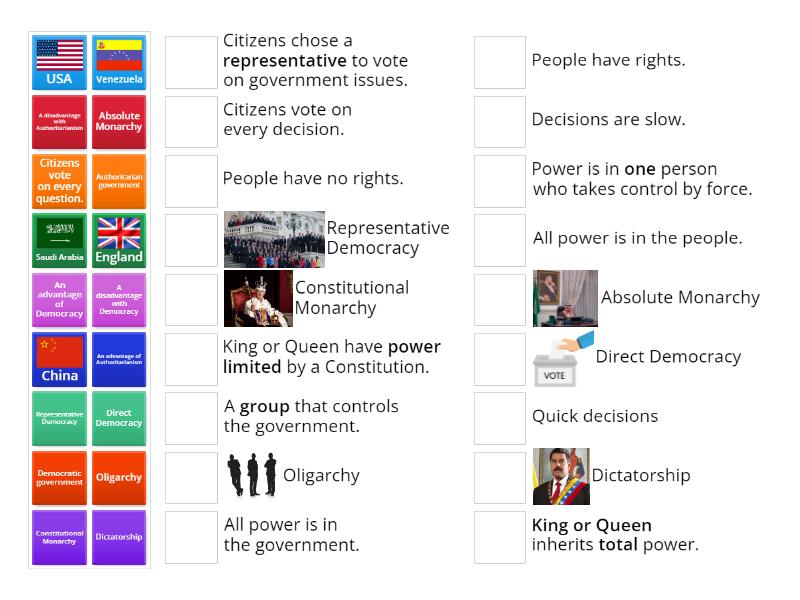Click the Saudi Arabia flag tile

(59, 239)
